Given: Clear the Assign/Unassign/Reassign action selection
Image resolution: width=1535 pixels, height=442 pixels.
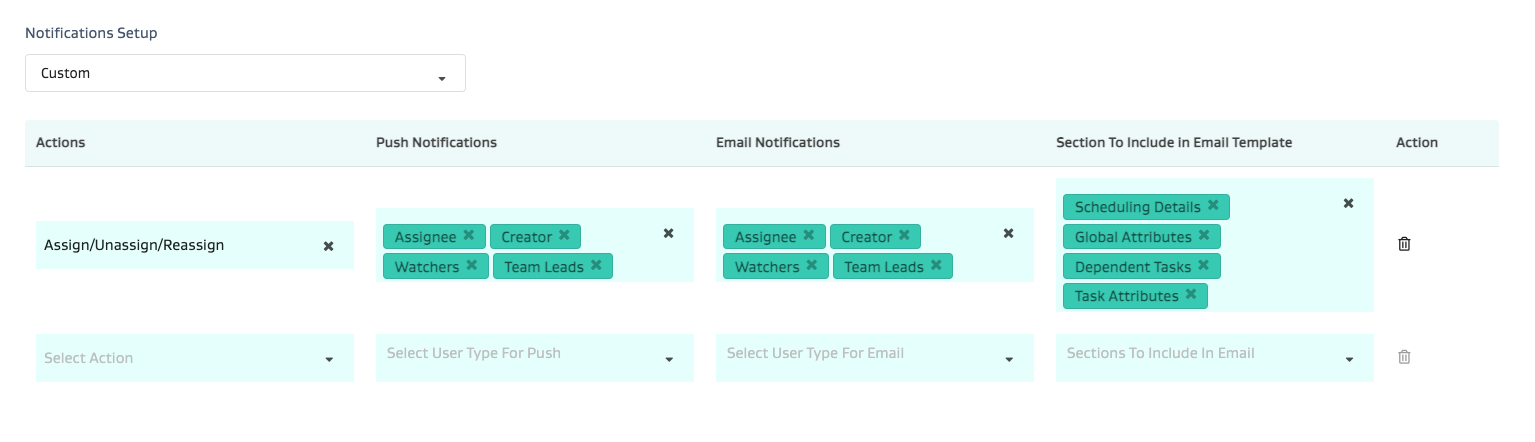Looking at the screenshot, I should pyautogui.click(x=328, y=246).
